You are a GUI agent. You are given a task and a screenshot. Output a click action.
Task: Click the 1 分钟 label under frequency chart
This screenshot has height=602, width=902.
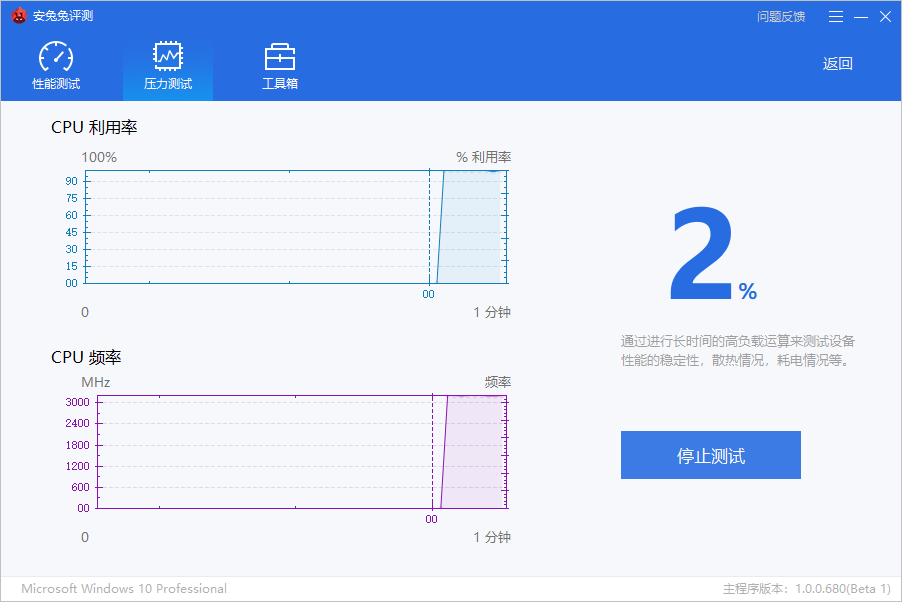(x=492, y=537)
